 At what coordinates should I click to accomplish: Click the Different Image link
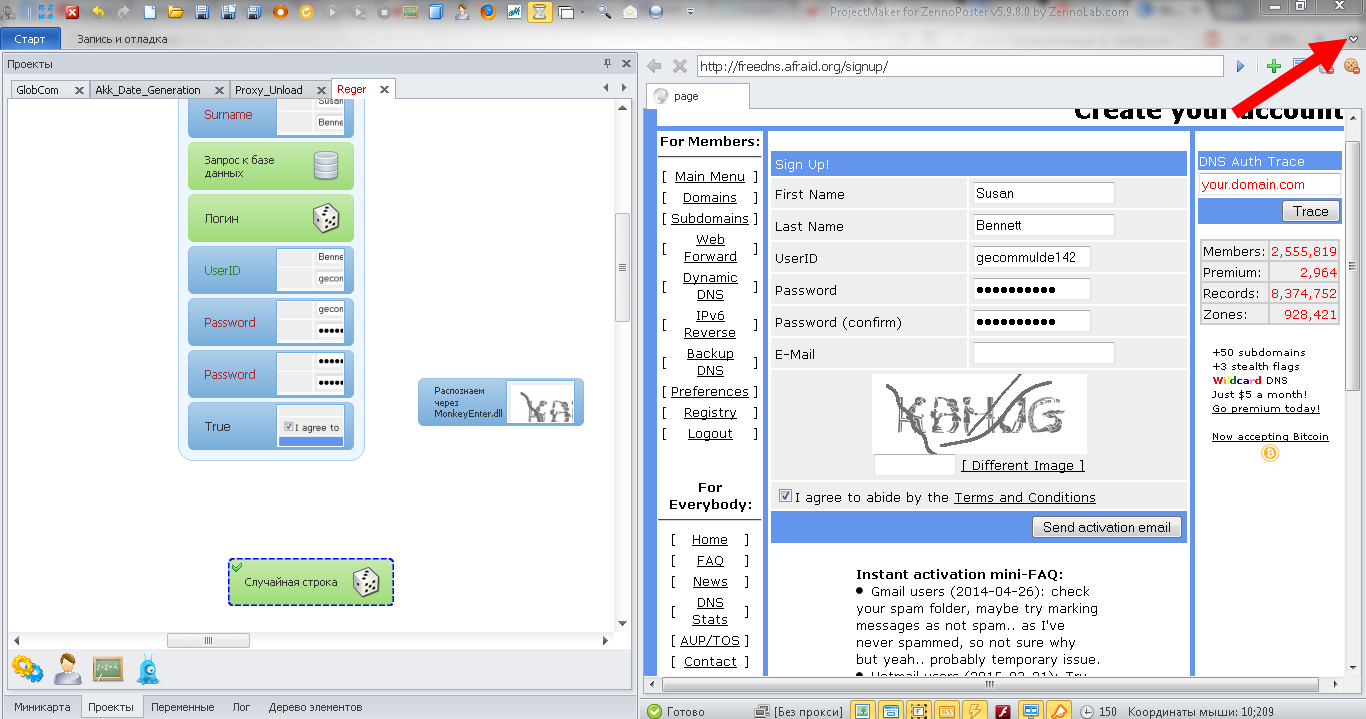point(1023,465)
